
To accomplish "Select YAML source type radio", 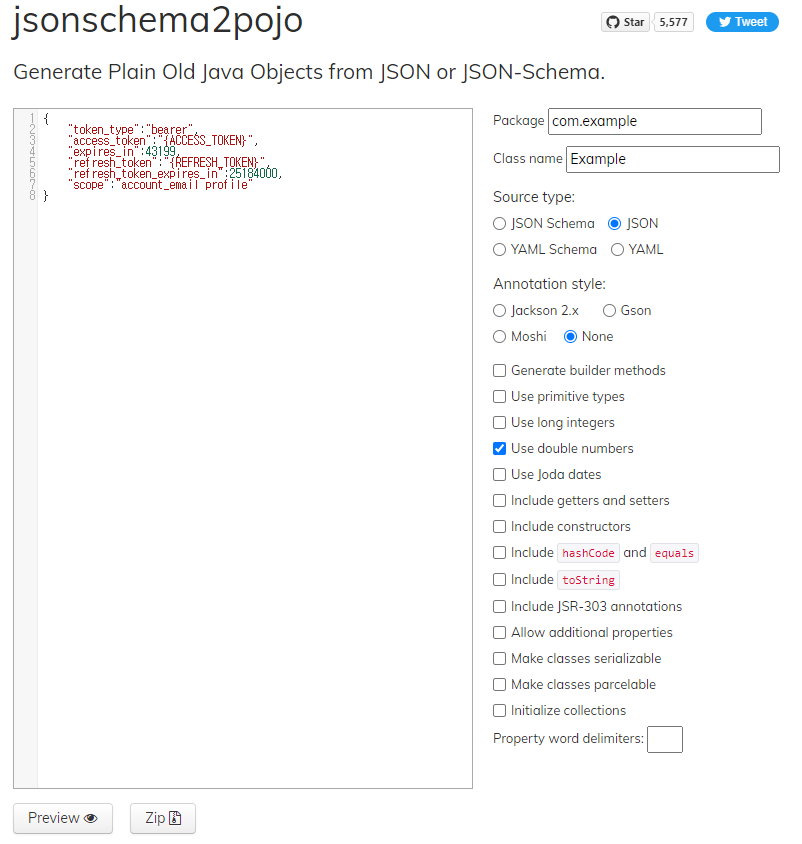I will click(x=617, y=250).
